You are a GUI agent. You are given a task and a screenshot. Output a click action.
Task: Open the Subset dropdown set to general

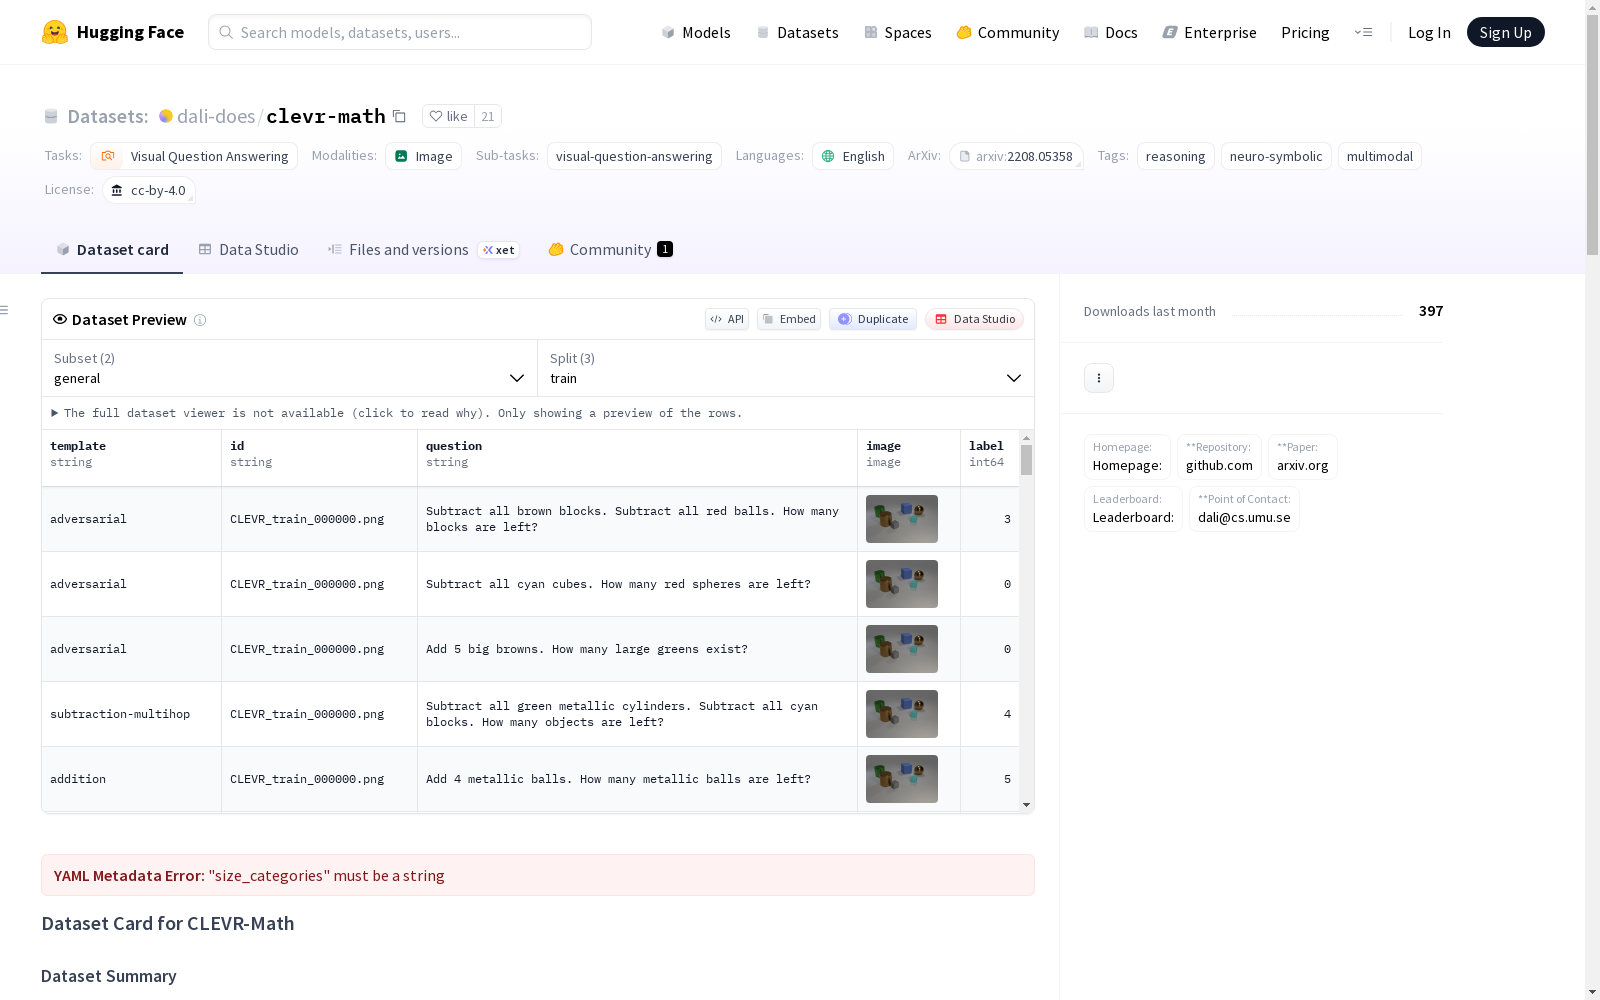click(289, 368)
